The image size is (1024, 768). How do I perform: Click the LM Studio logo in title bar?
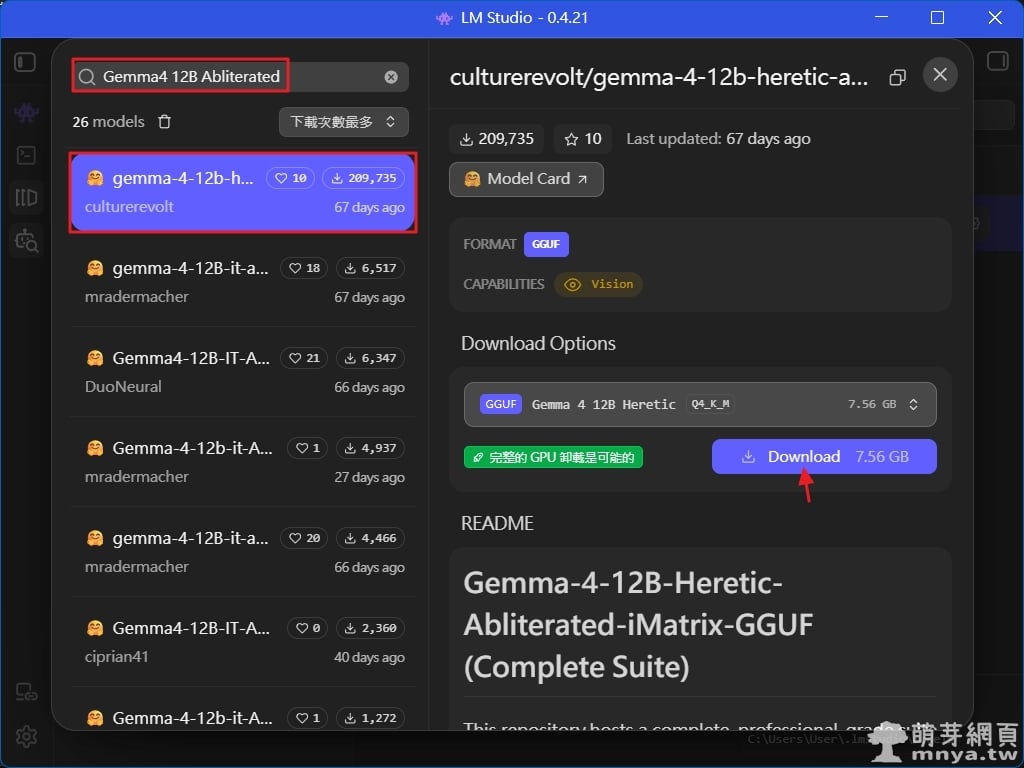(444, 18)
